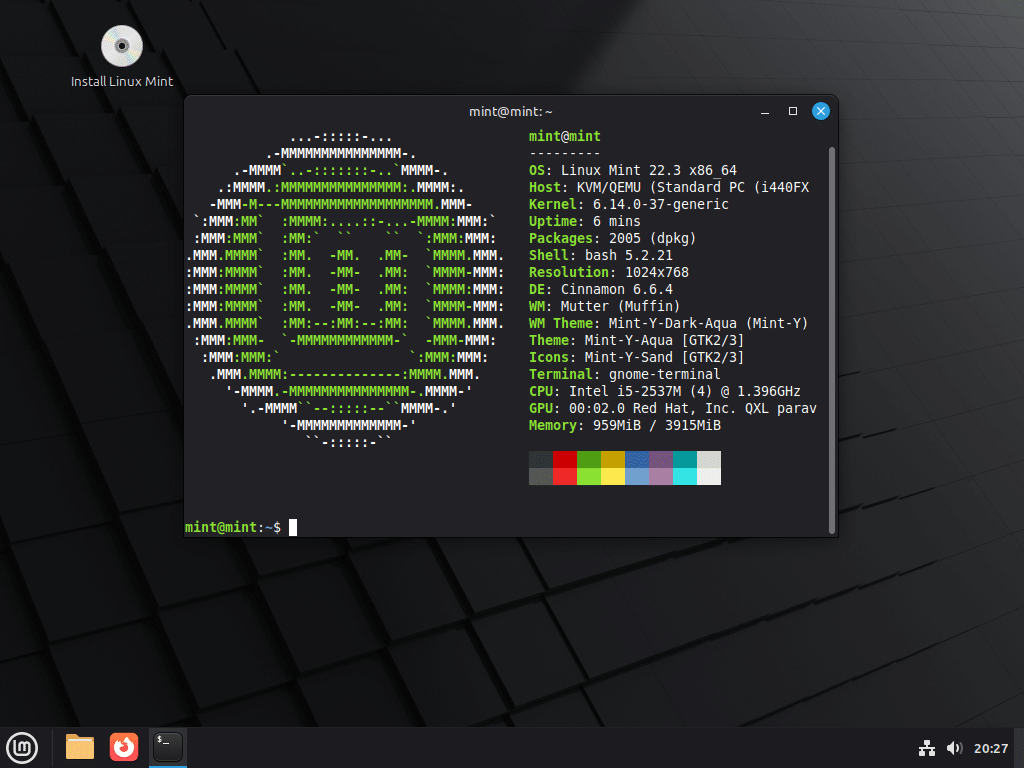The height and width of the screenshot is (768, 1024).
Task: Click the 'Memory: 959MiB / 3915MiB' line
Action: 625,425
